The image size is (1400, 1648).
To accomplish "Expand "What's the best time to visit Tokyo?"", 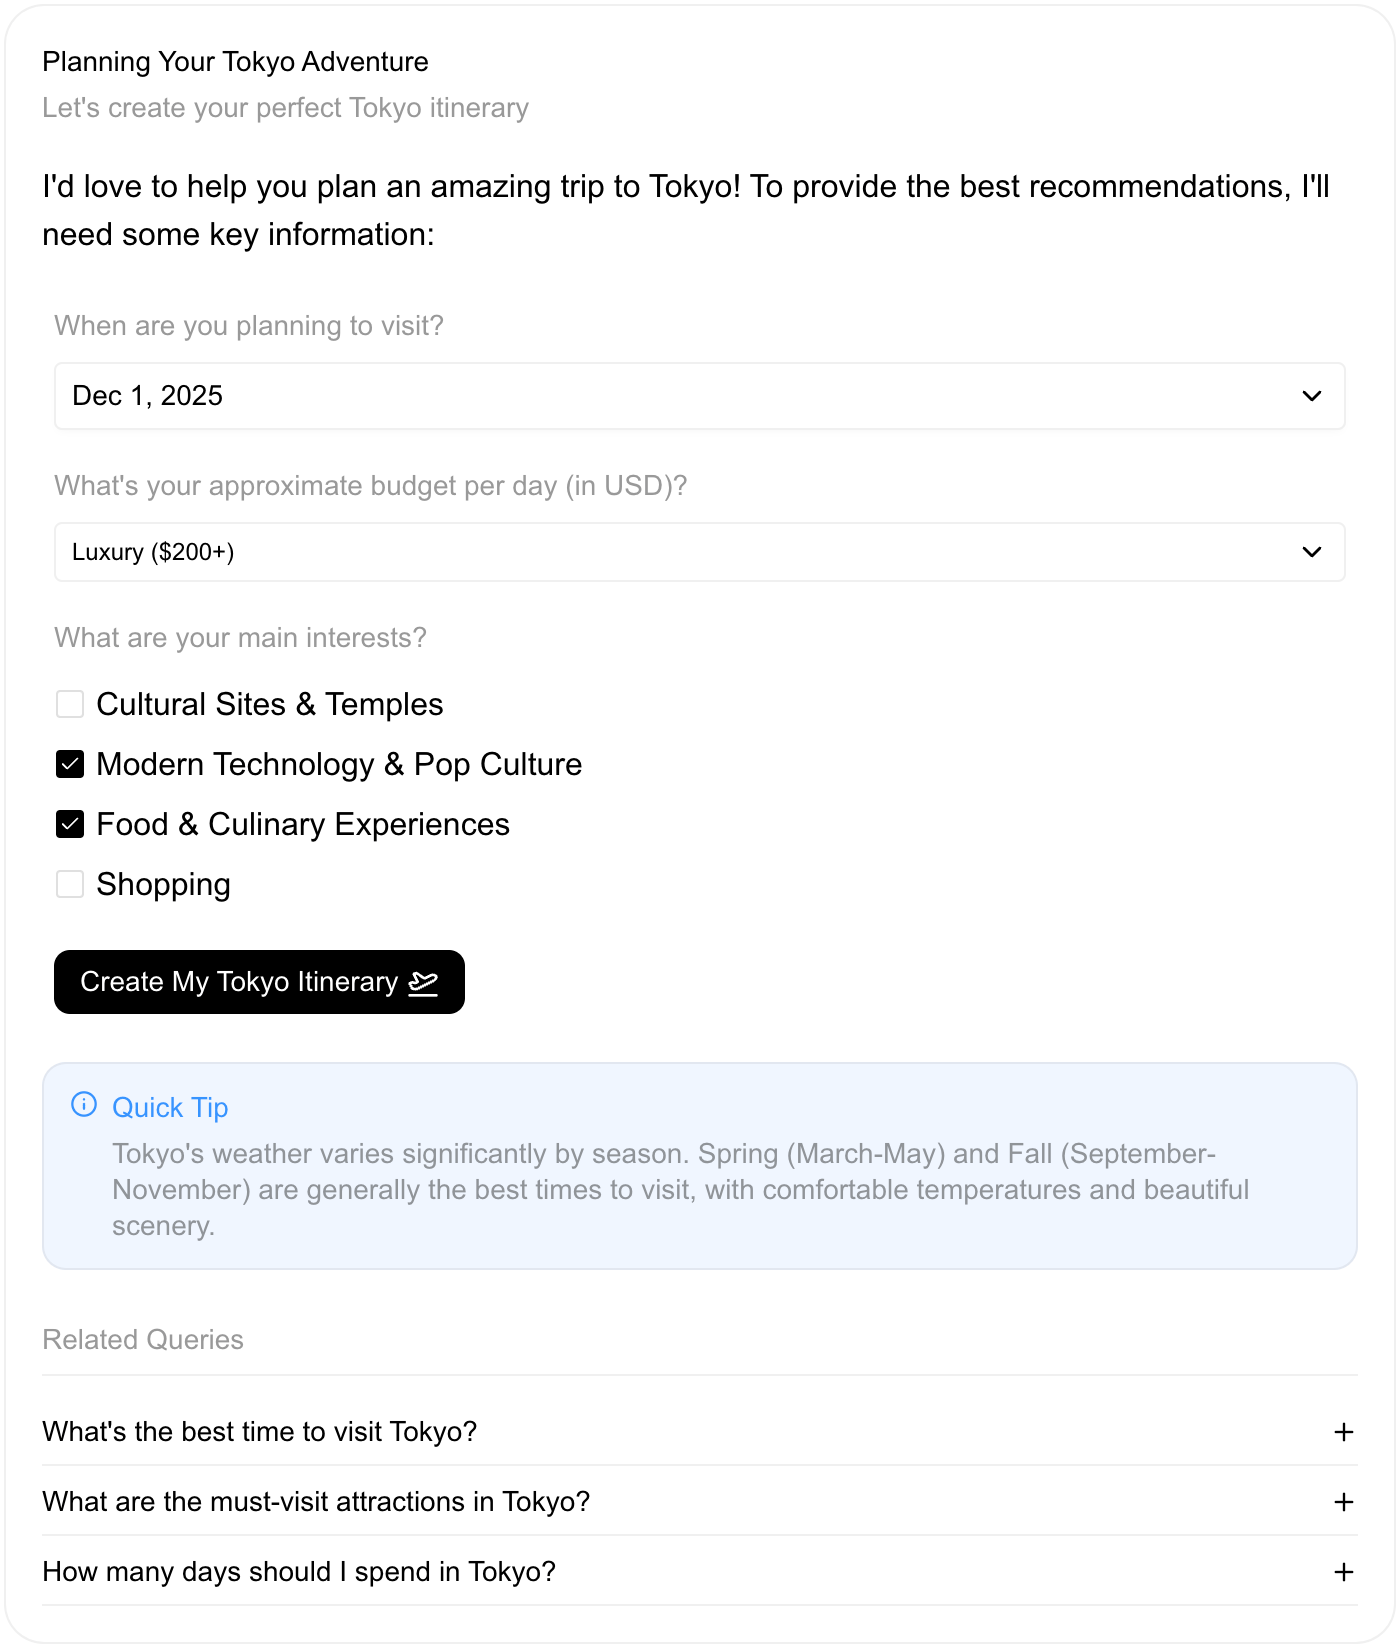I will pos(699,1432).
